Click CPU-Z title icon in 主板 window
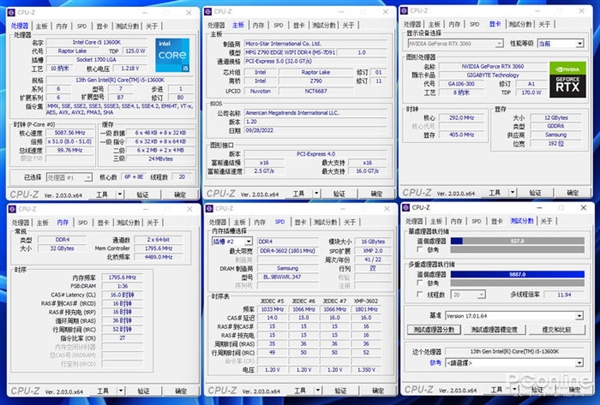Screen dimensions: 600x405 point(208,12)
